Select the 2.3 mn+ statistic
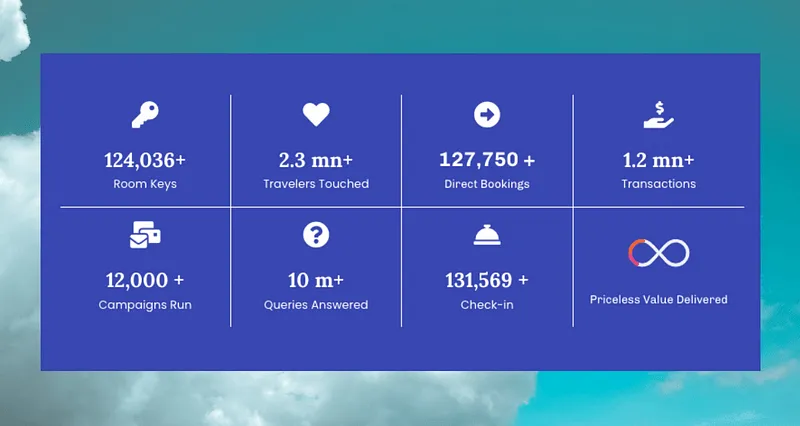Viewport: 800px width, 426px height. pyautogui.click(x=316, y=160)
